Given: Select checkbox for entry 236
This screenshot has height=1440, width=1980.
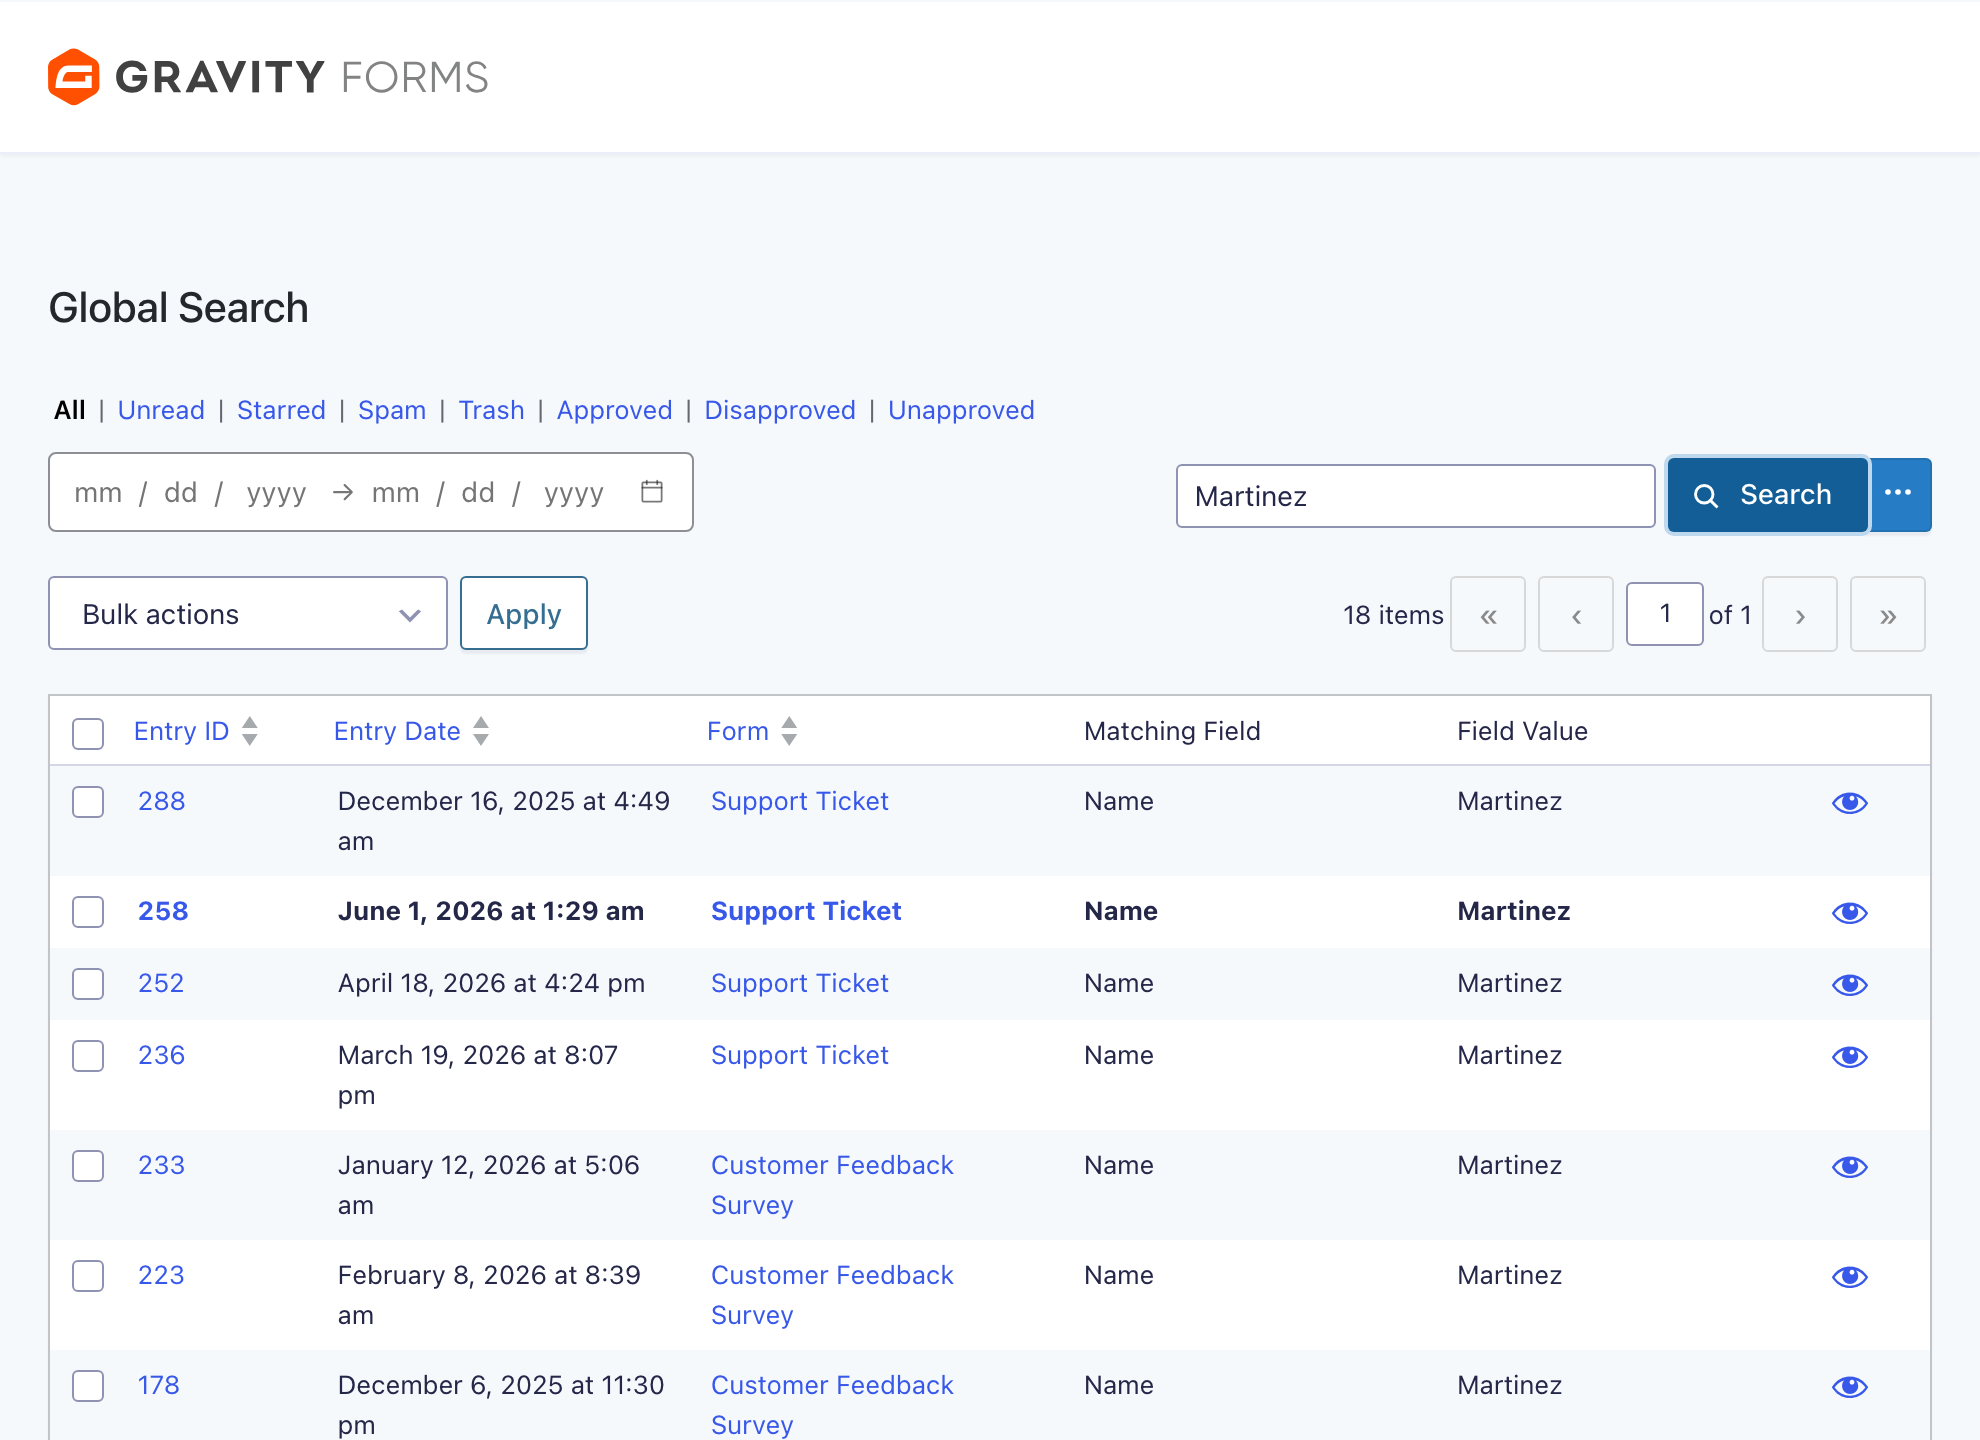Looking at the screenshot, I should [88, 1056].
